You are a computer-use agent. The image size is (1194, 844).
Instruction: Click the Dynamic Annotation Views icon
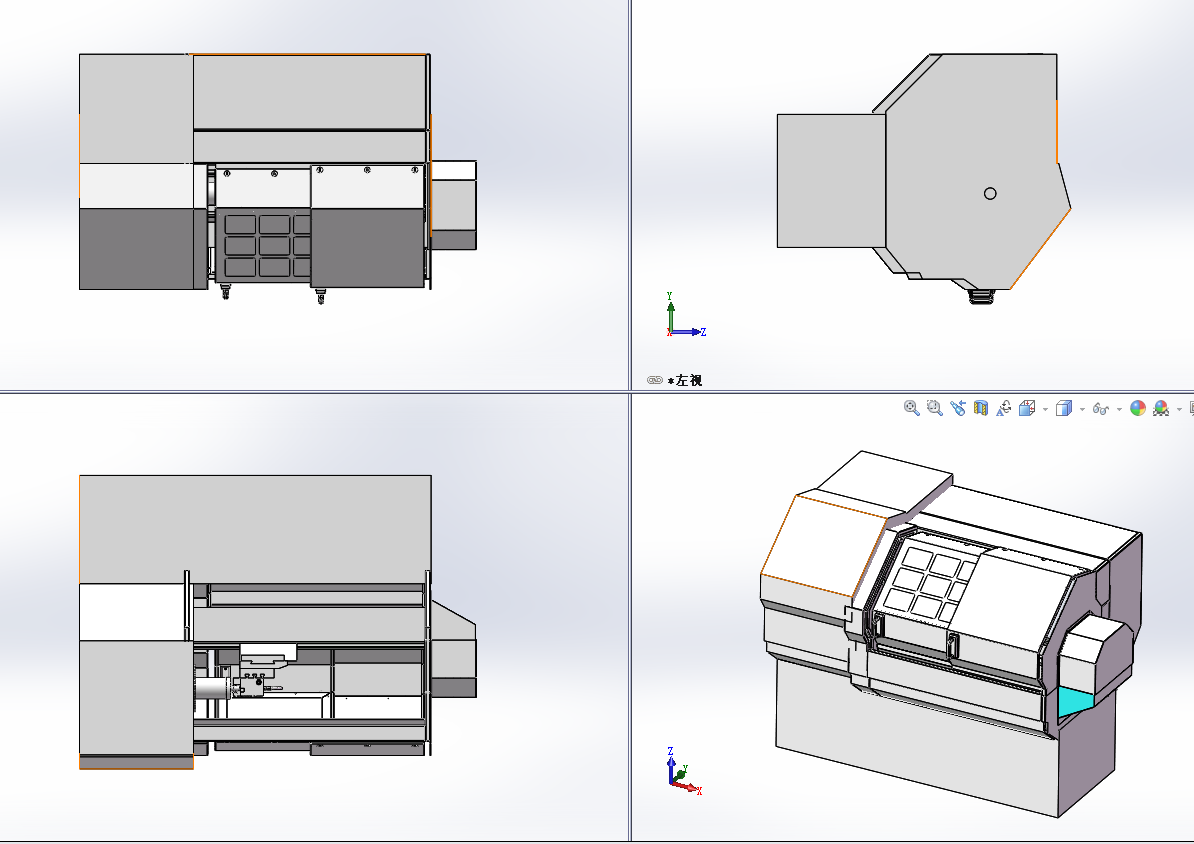click(1004, 408)
